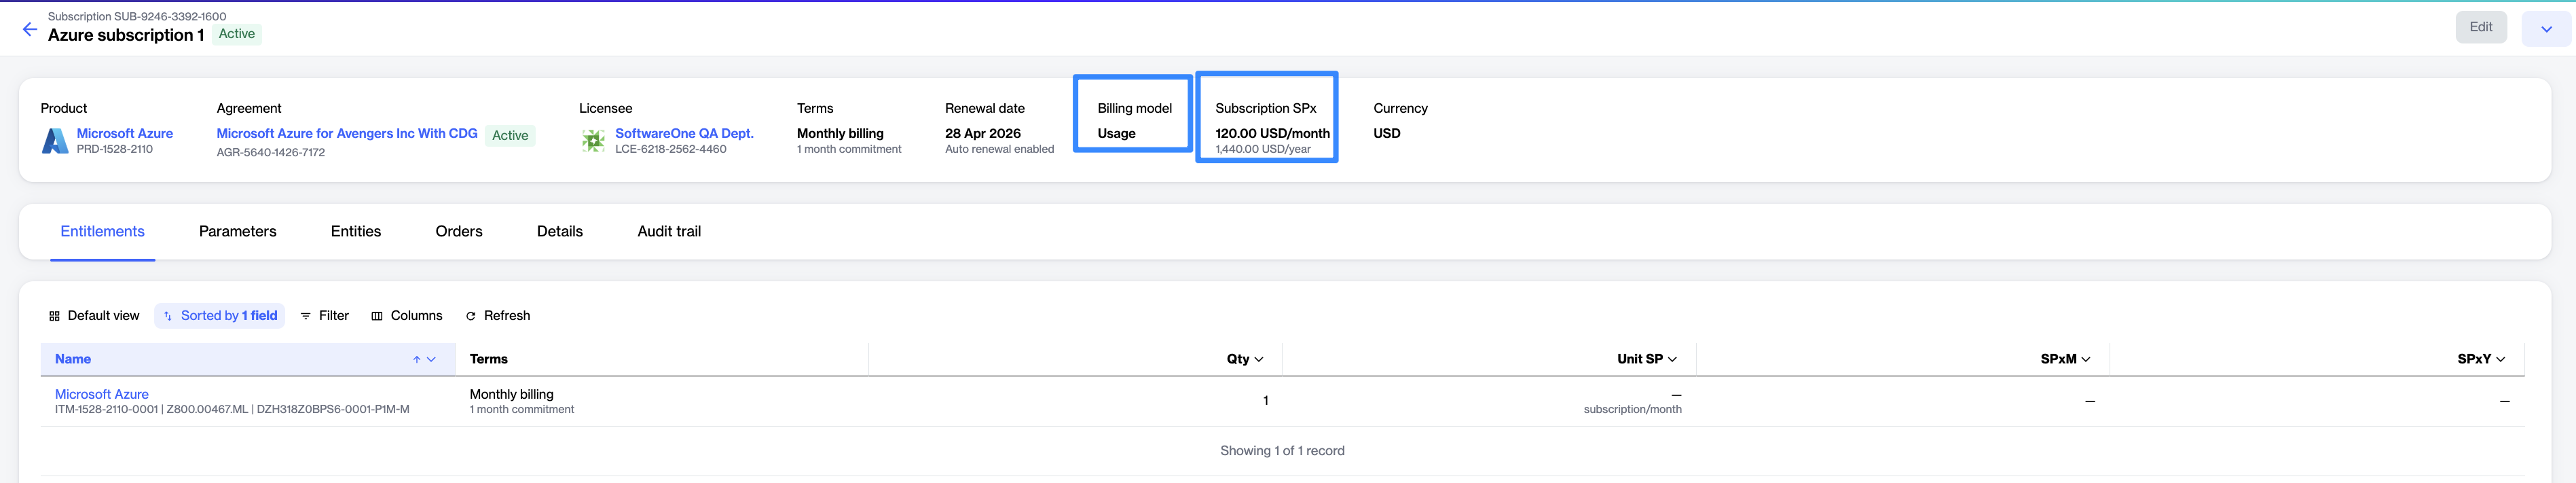The image size is (2576, 483).
Task: Open the SPxY column dropdown
Action: click(x=2500, y=360)
